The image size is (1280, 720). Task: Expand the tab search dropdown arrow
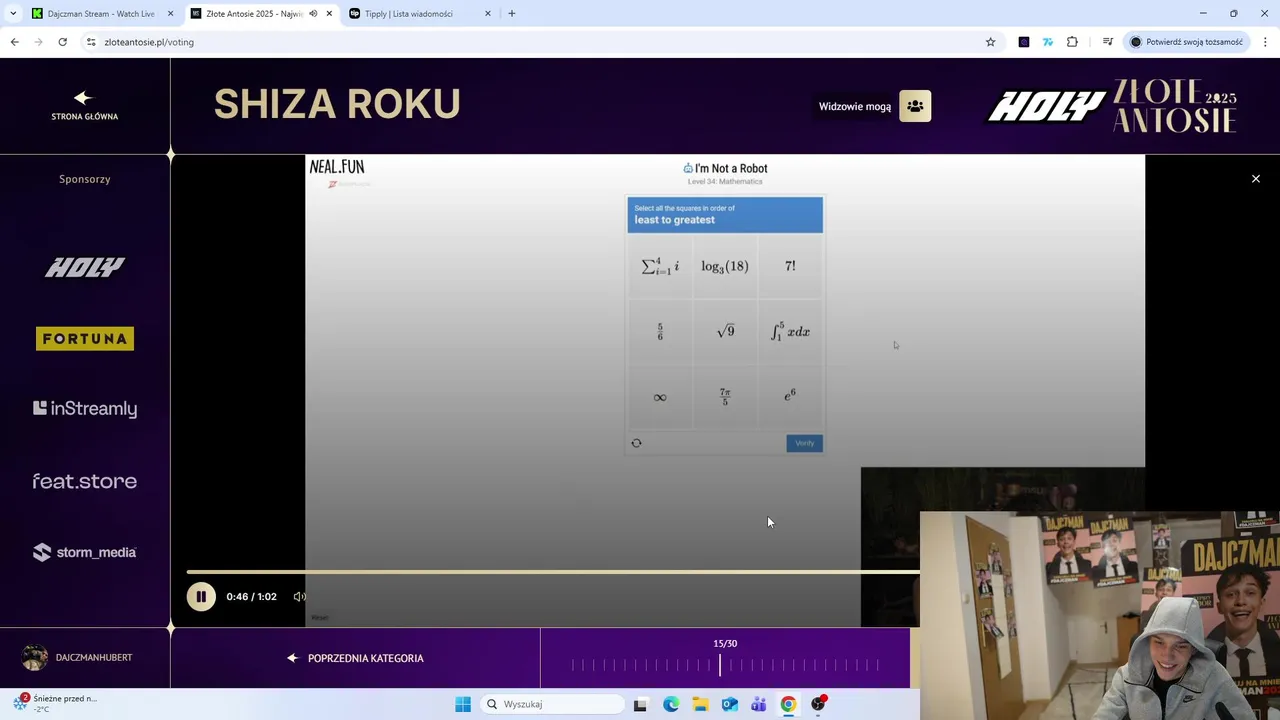click(x=13, y=14)
